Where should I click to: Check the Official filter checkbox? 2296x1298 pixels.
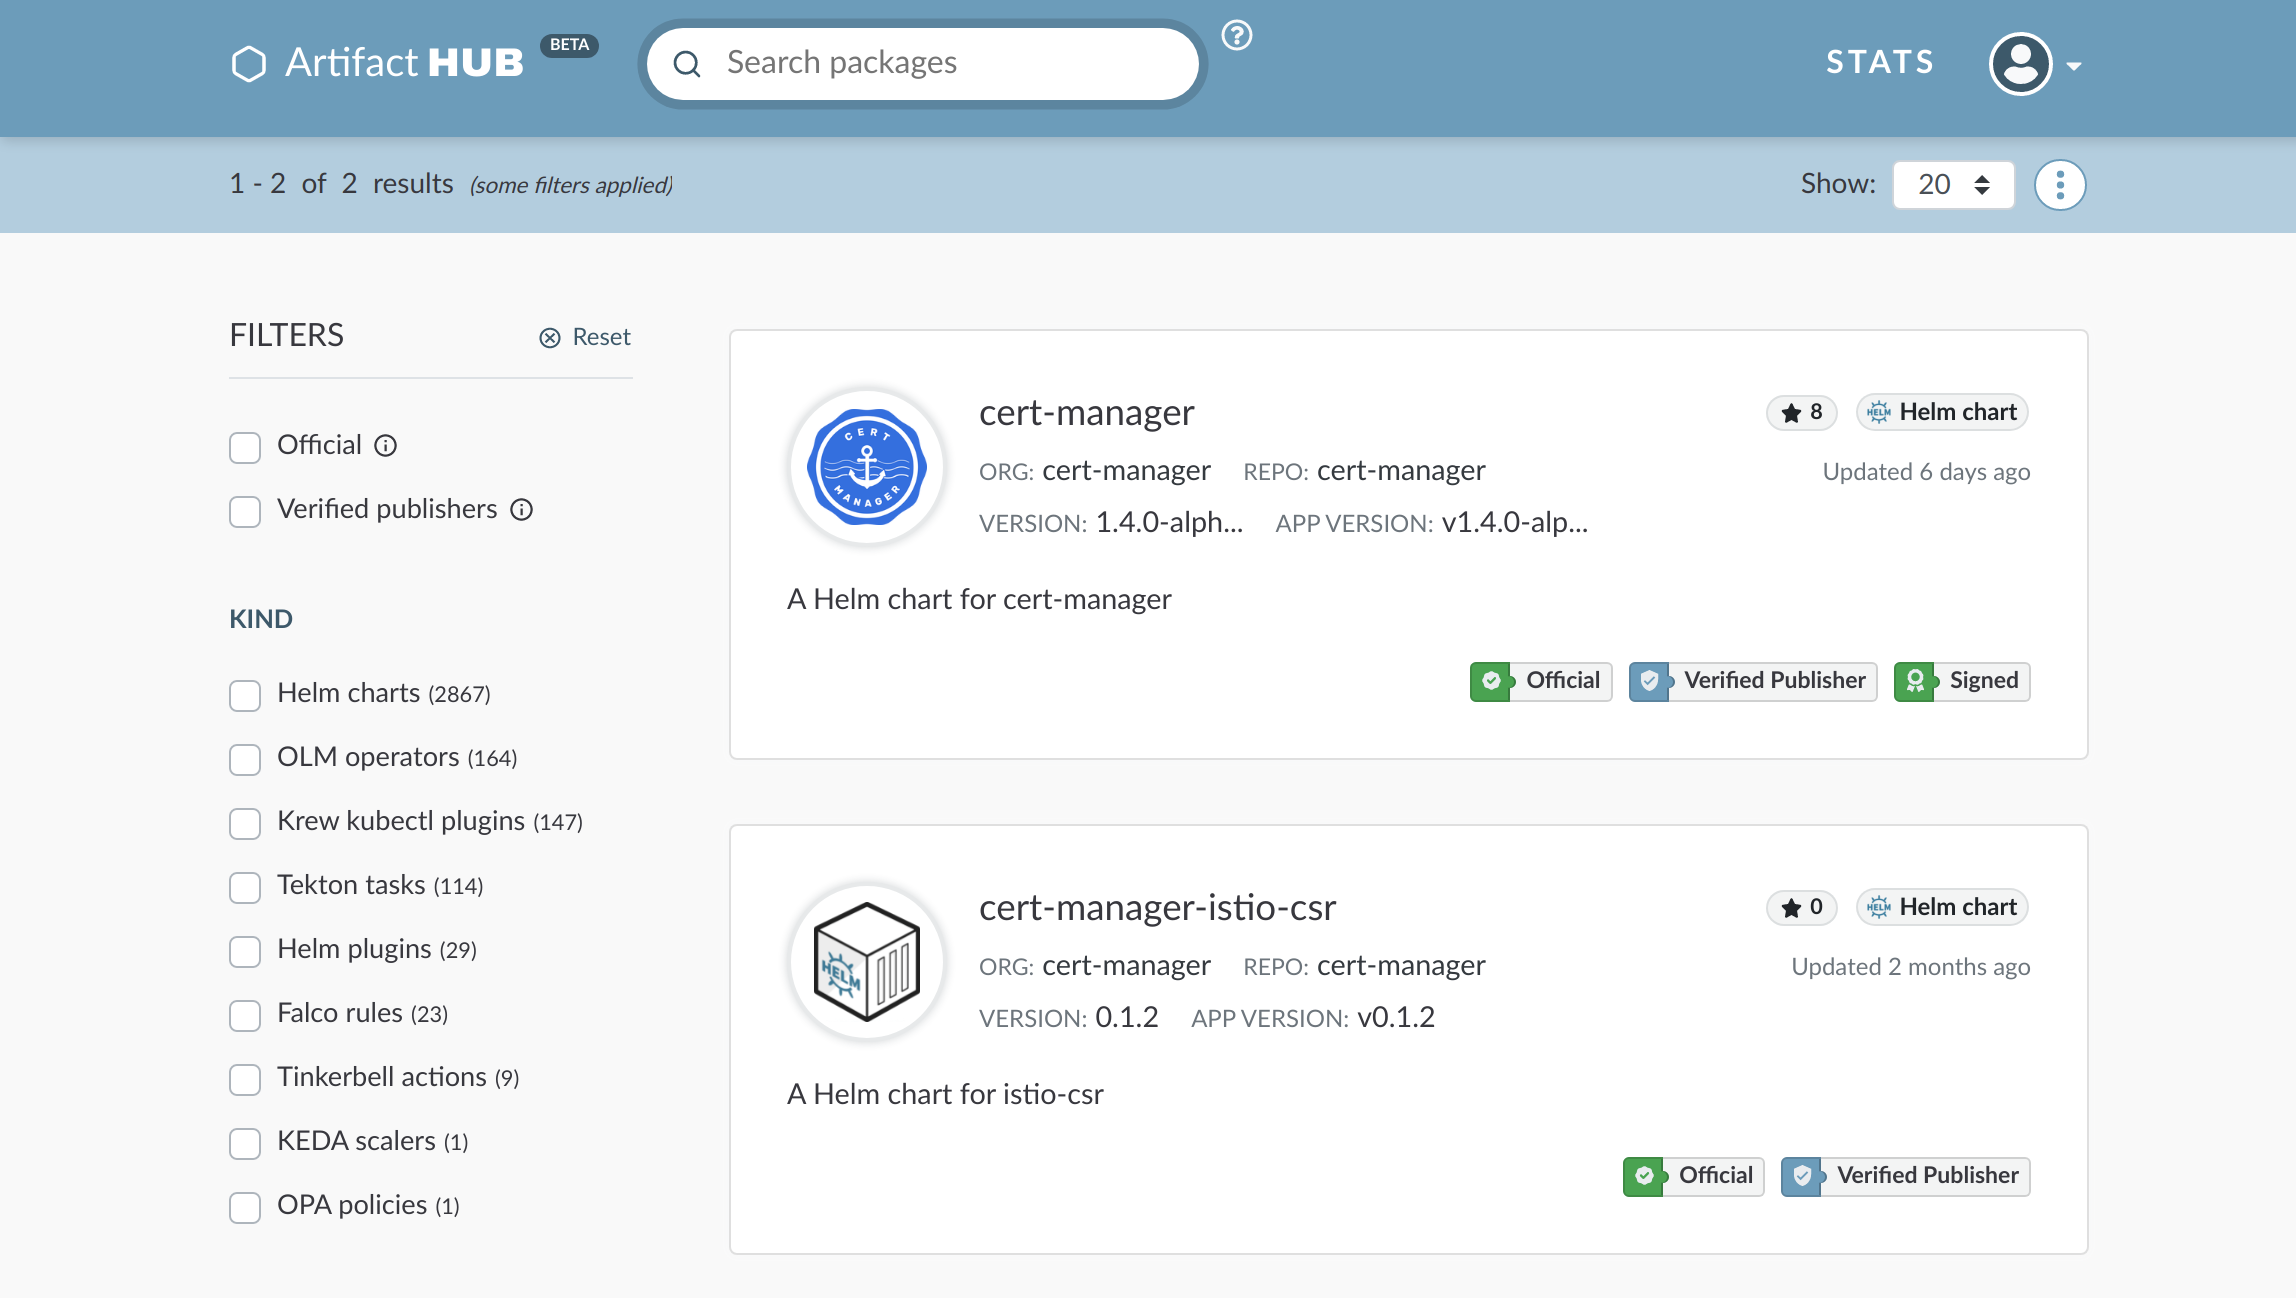pyautogui.click(x=244, y=447)
